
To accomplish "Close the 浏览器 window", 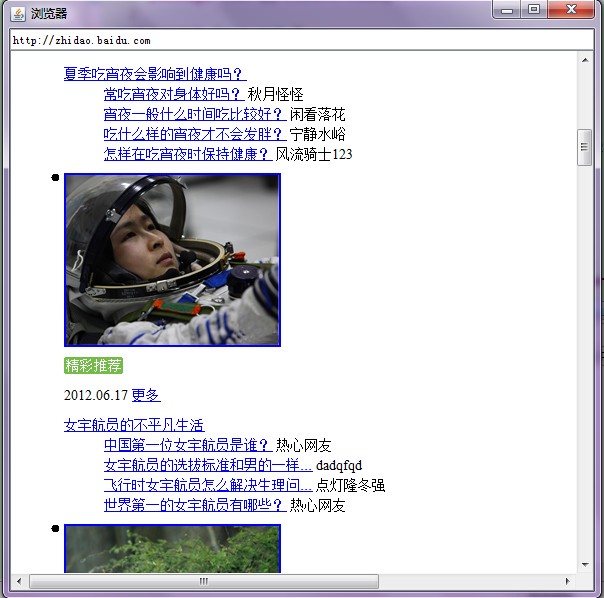I will 570,10.
